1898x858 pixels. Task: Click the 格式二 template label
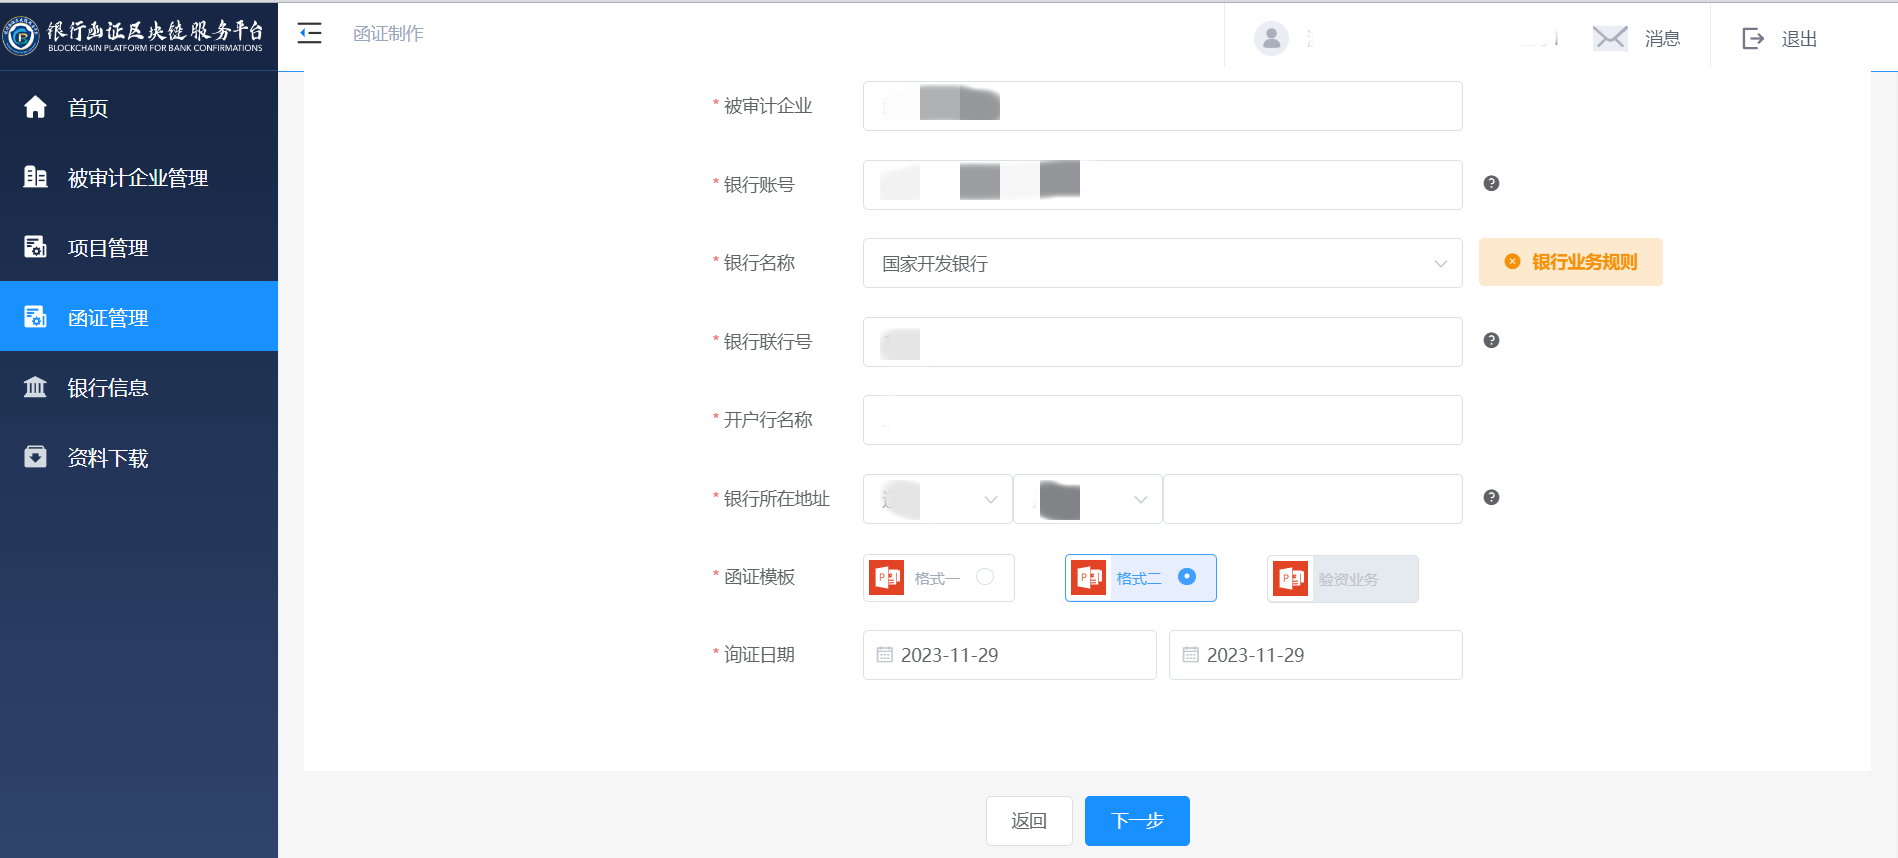pyautogui.click(x=1139, y=578)
